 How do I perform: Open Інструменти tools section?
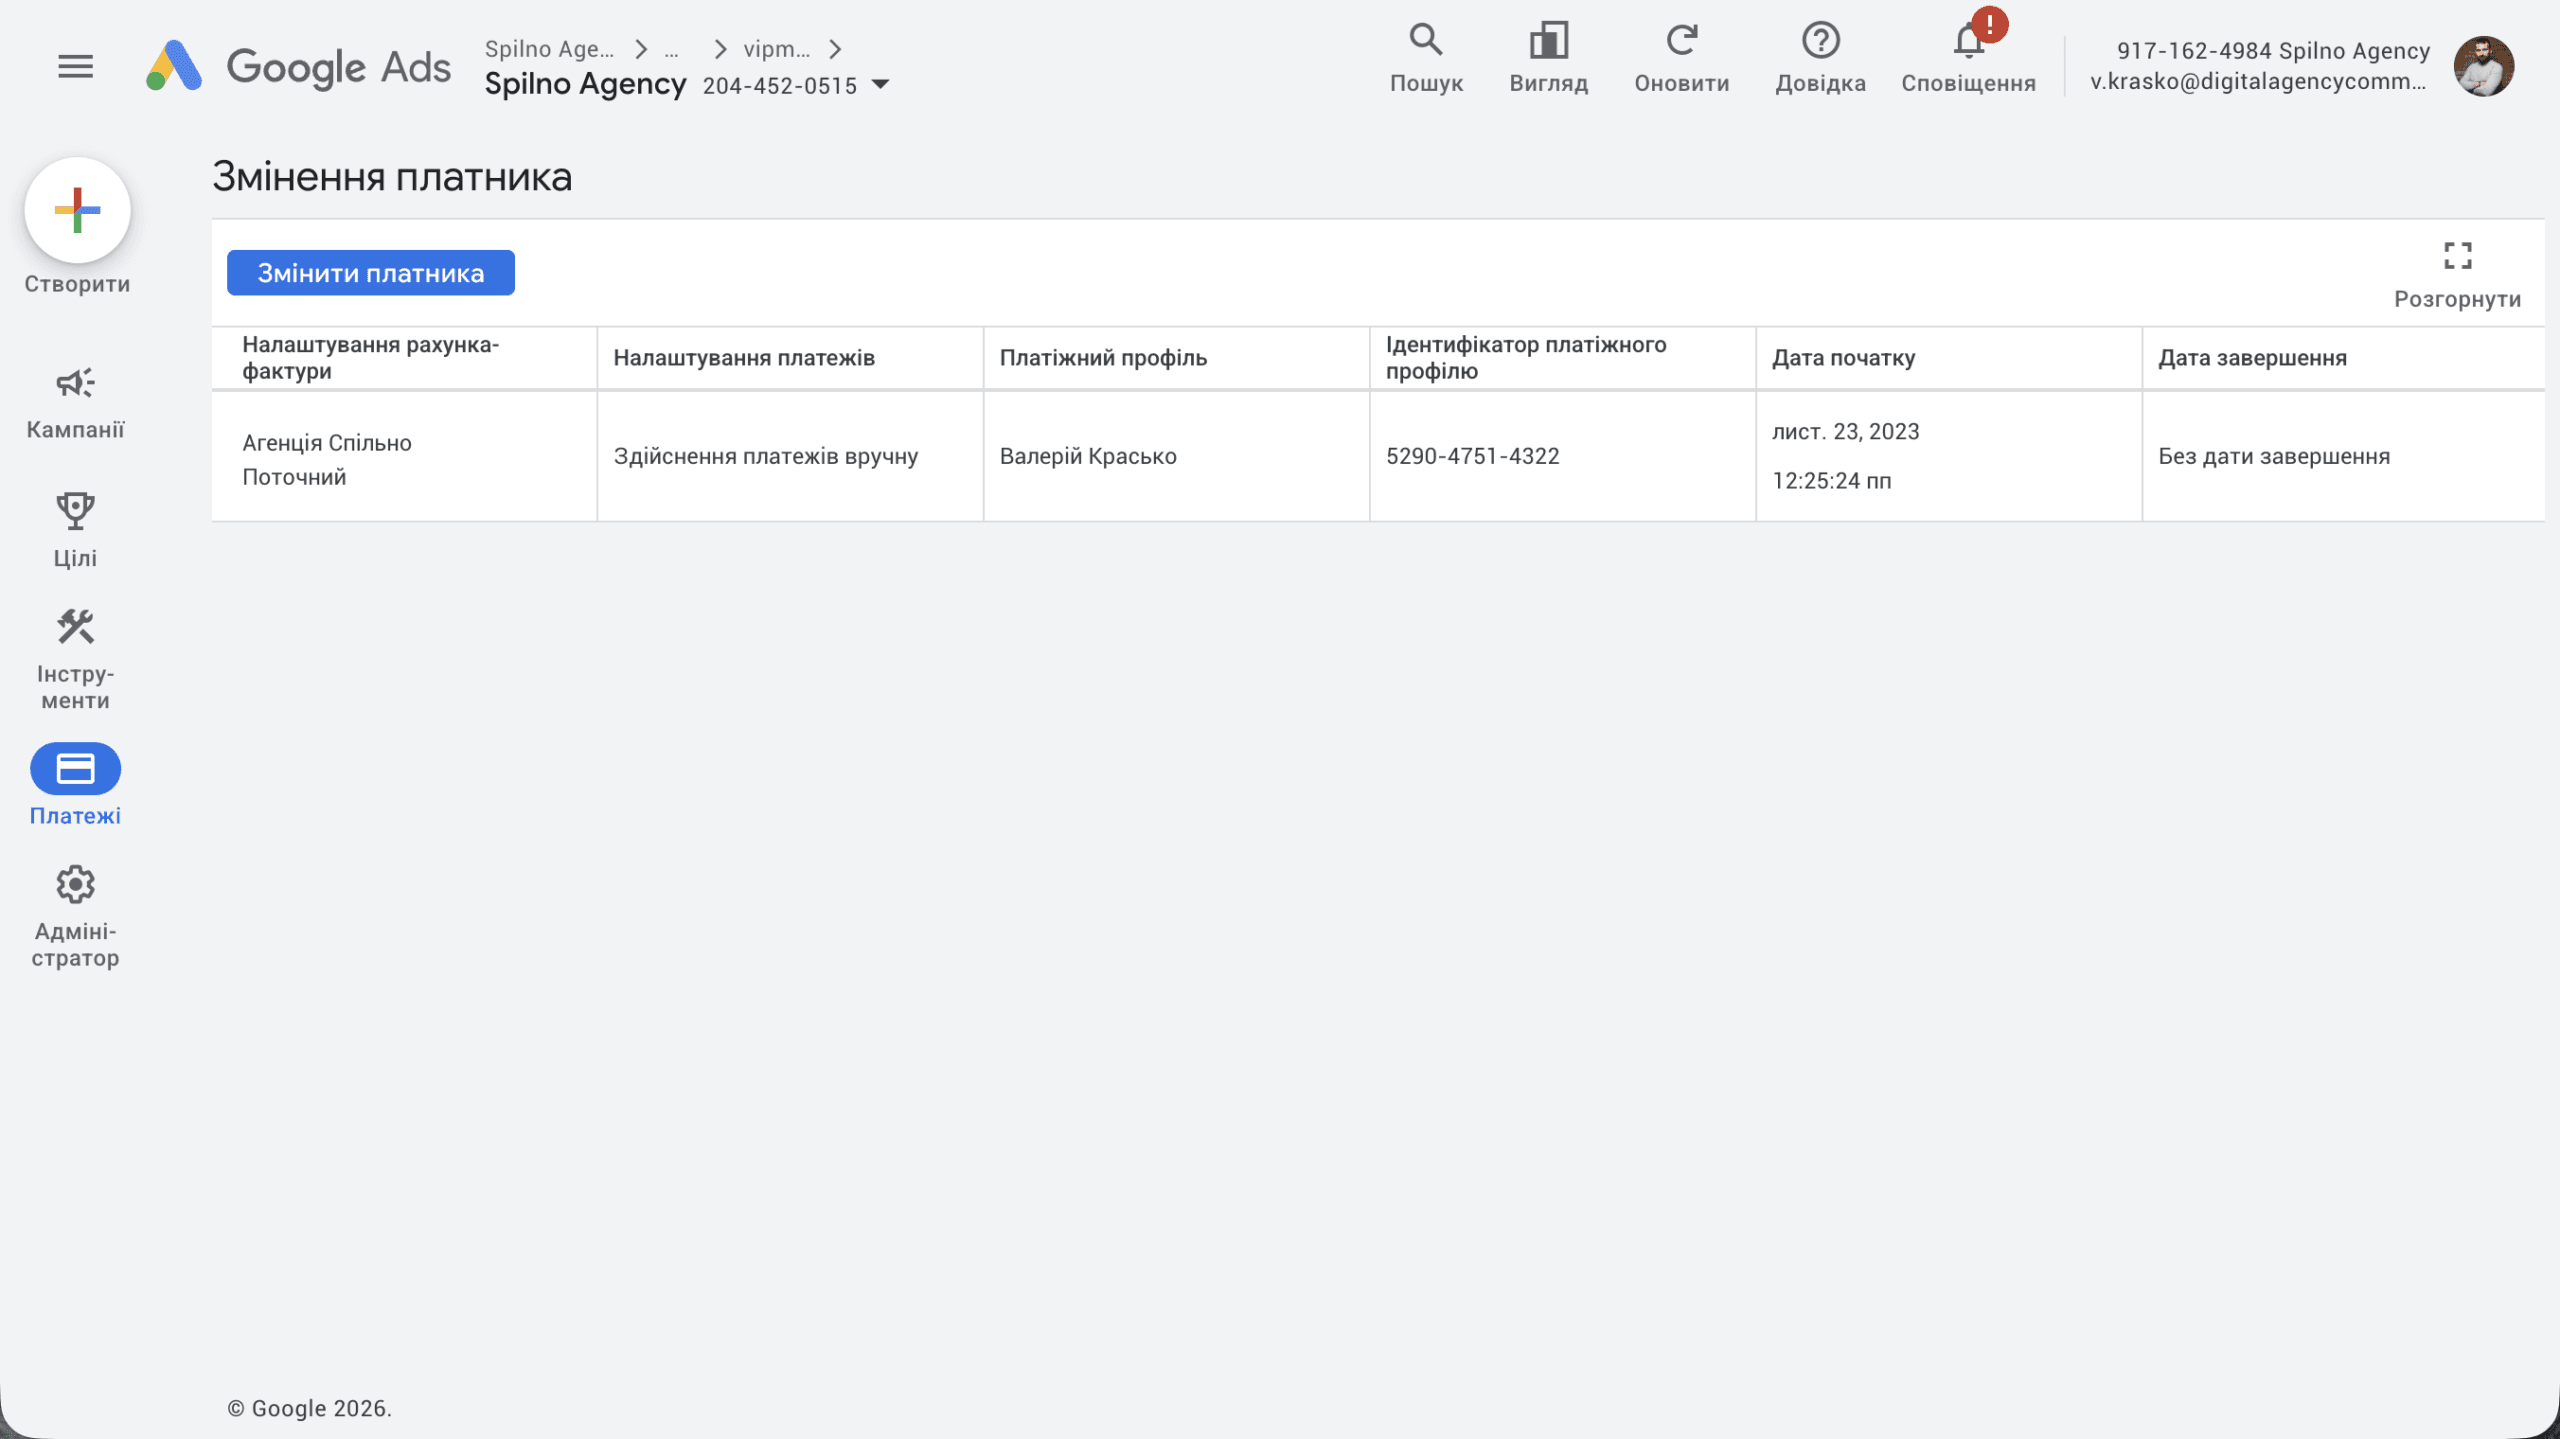coord(75,659)
